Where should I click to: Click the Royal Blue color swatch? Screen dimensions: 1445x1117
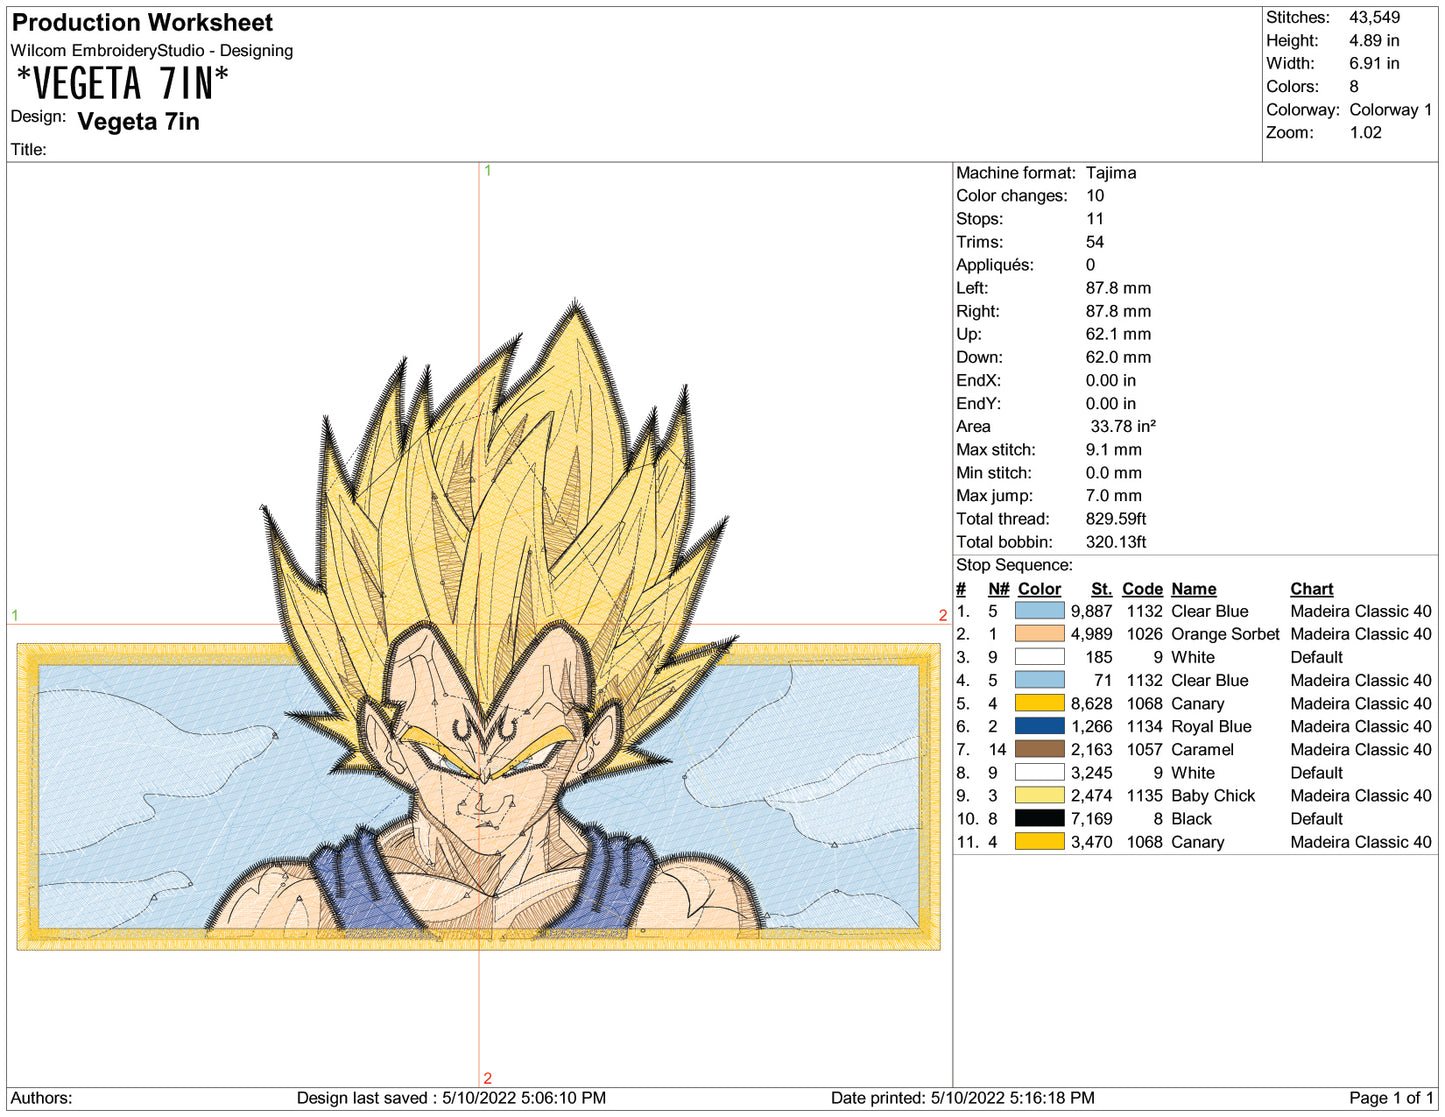pyautogui.click(x=1039, y=726)
